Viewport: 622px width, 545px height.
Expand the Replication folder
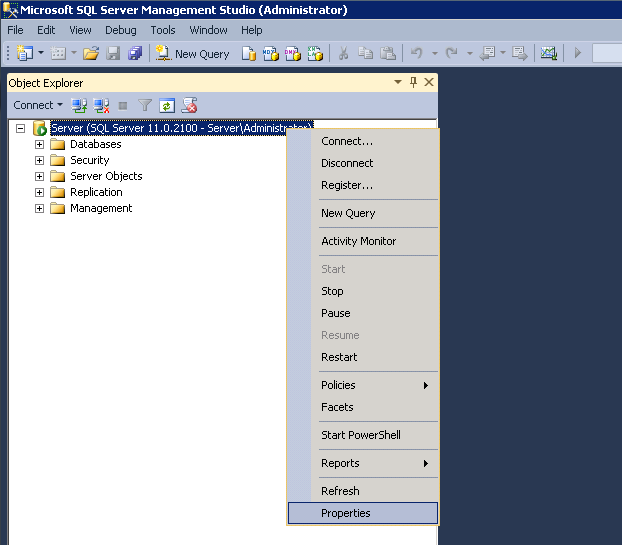coord(39,192)
